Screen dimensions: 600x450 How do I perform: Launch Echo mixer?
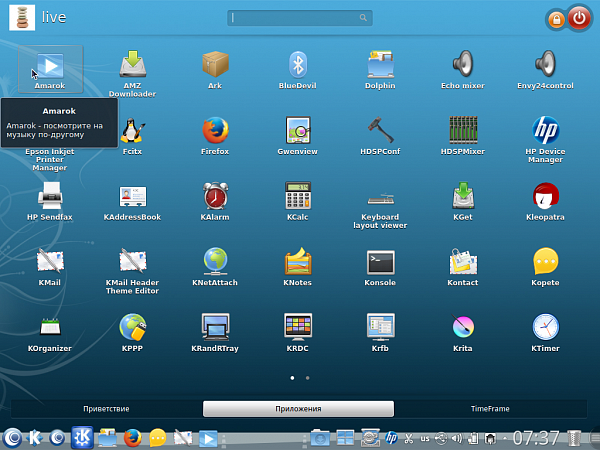click(463, 70)
